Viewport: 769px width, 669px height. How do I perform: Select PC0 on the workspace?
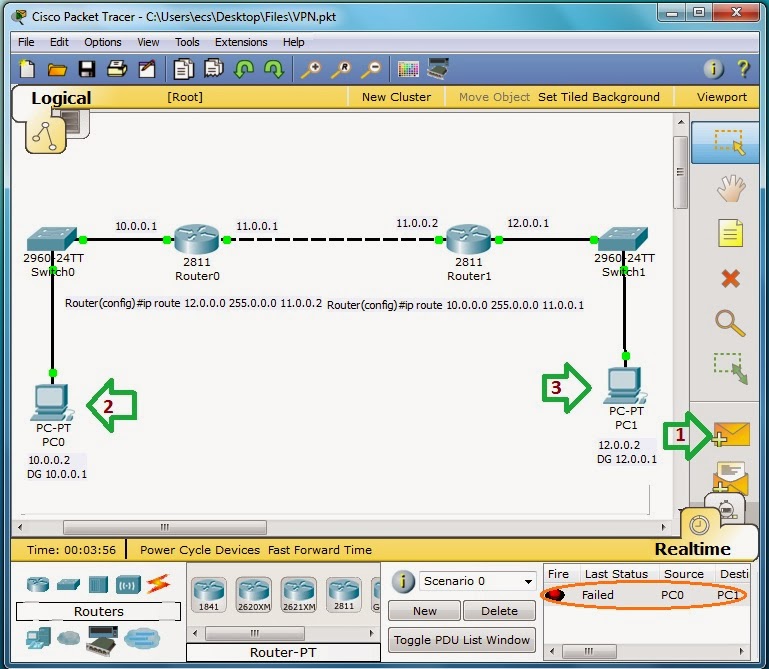tap(52, 403)
